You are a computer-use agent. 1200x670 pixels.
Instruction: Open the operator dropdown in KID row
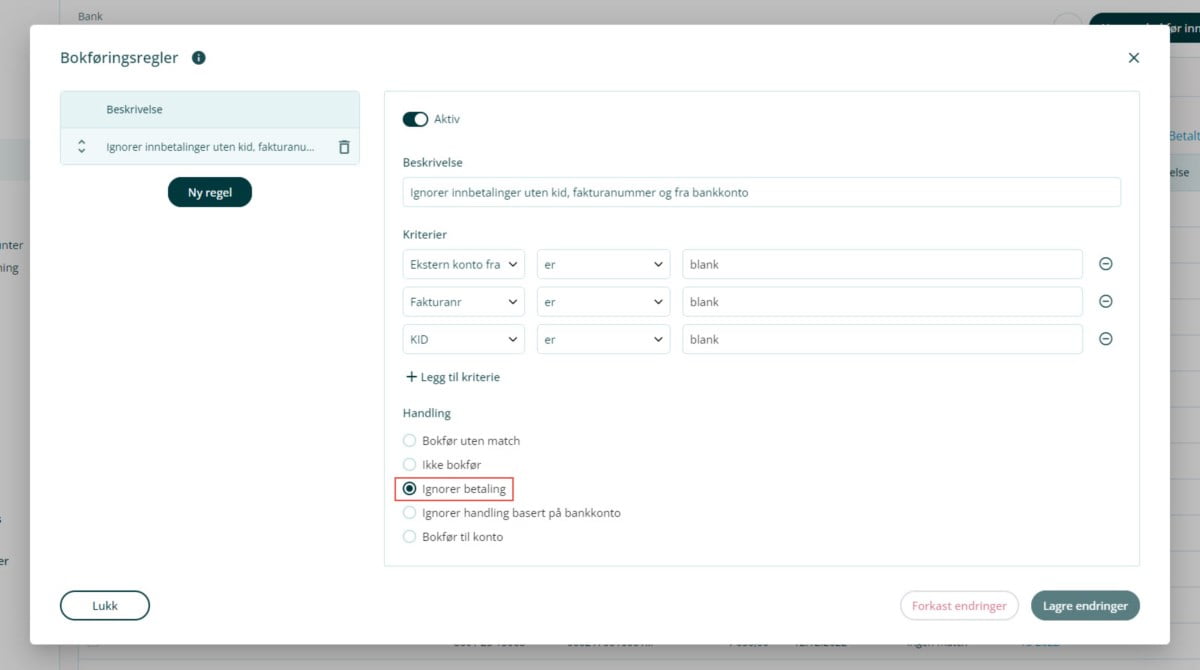(x=603, y=339)
